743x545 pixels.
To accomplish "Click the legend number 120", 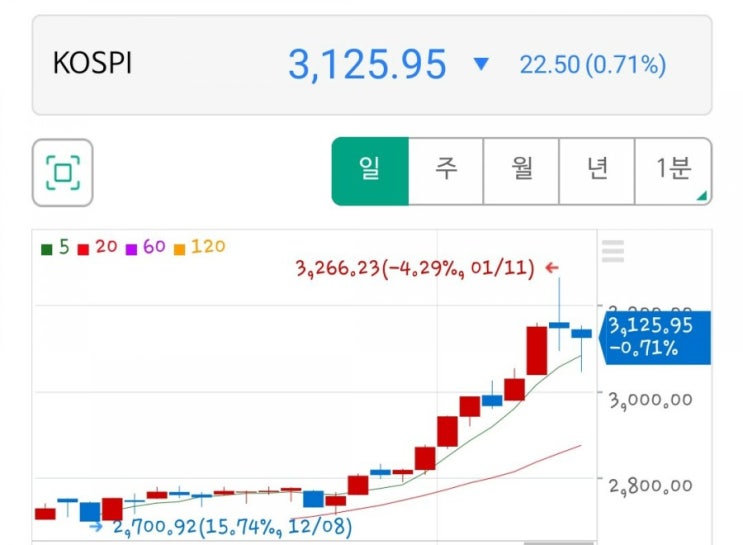I will 208,246.
